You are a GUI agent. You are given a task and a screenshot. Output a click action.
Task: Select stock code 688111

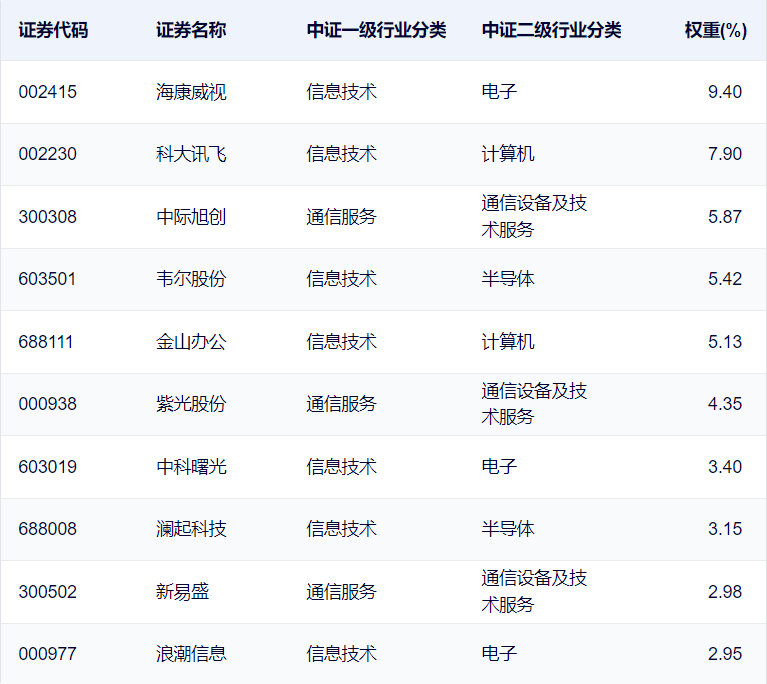click(46, 342)
